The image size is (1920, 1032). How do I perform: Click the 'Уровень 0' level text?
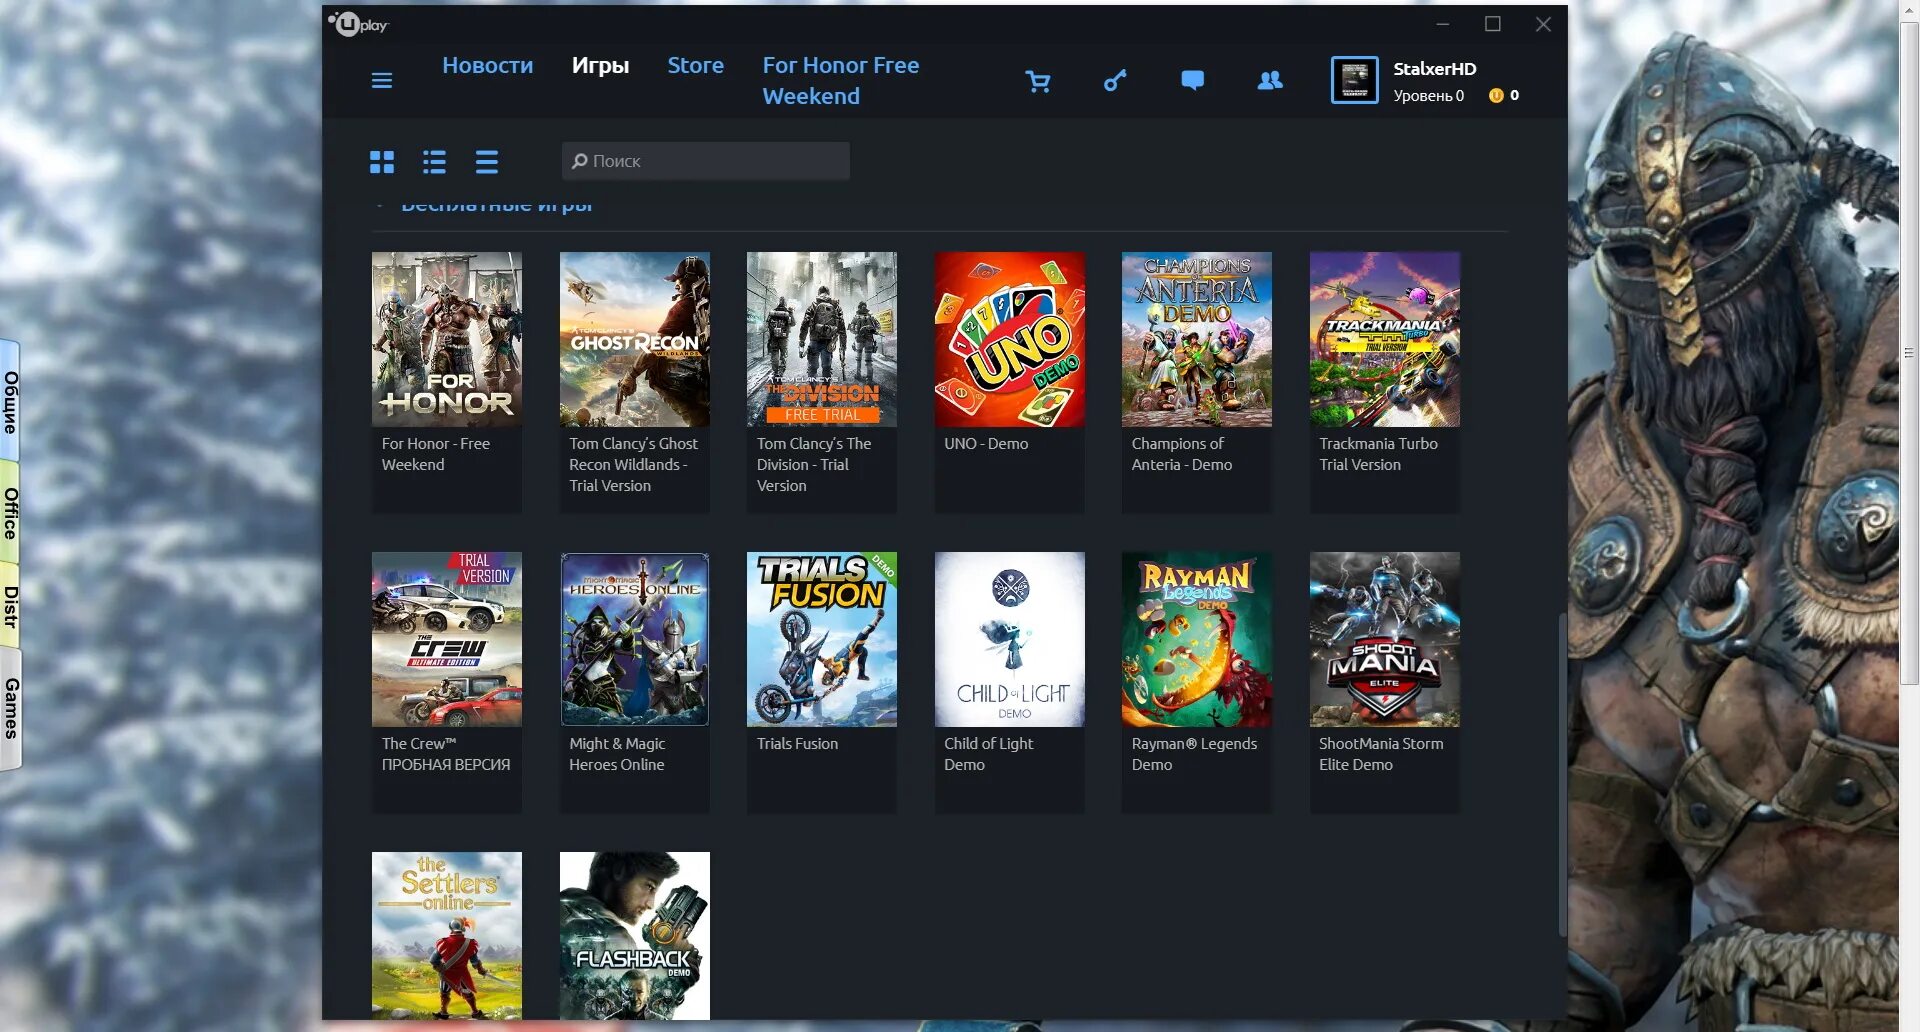tap(1429, 96)
